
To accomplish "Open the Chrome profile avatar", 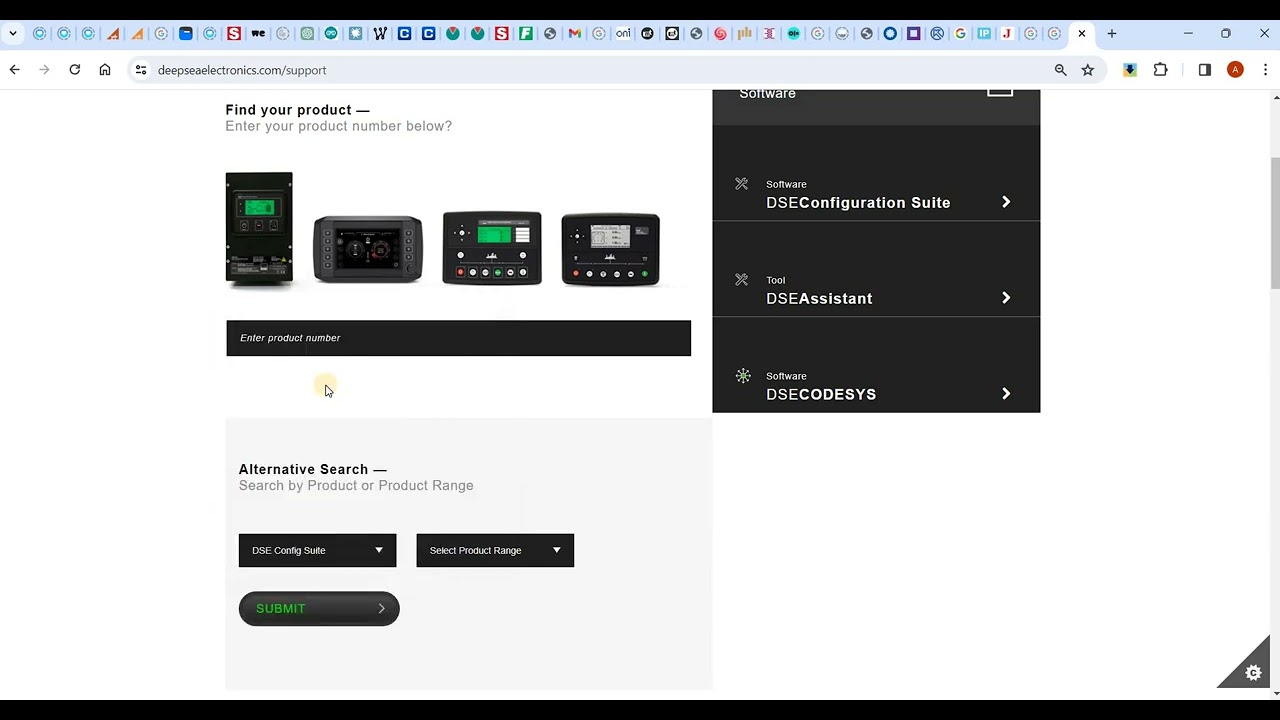I will [x=1235, y=70].
